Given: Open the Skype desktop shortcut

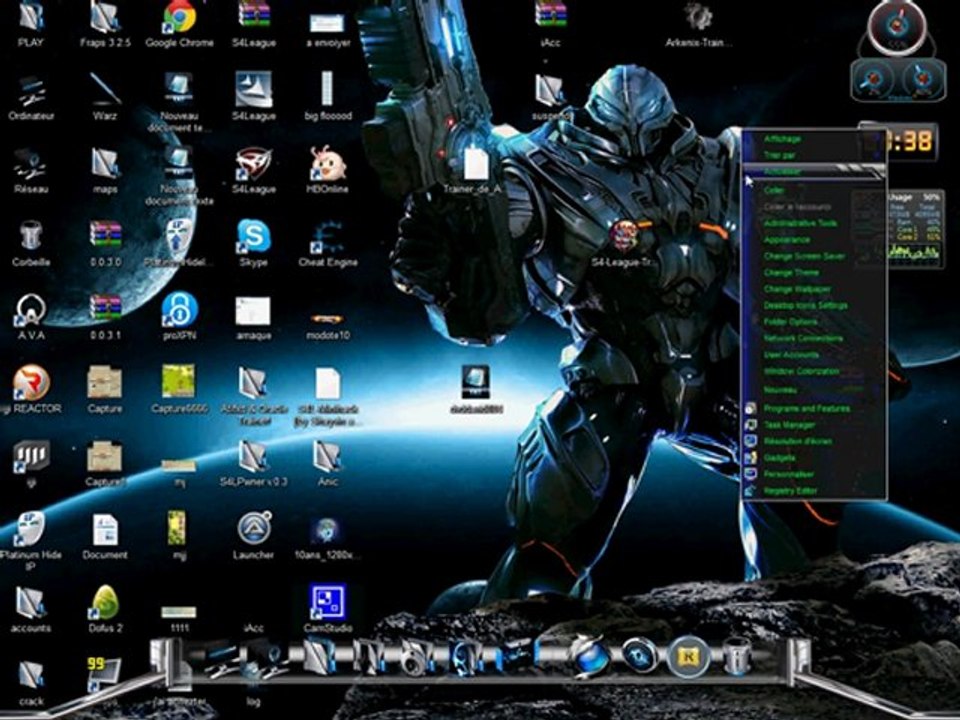Looking at the screenshot, I should click(253, 243).
